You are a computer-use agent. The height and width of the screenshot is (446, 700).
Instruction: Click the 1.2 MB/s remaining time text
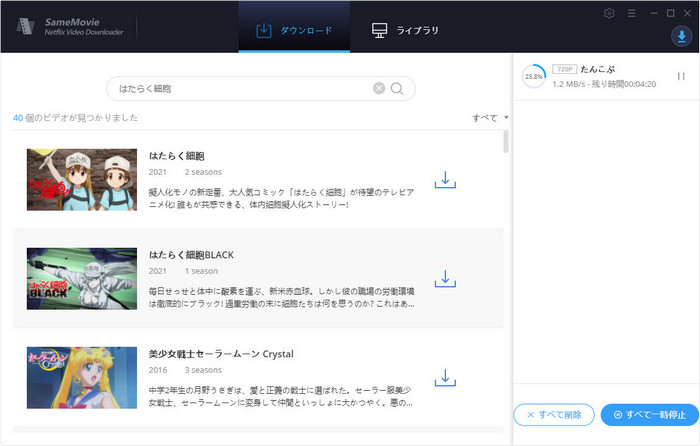point(604,84)
